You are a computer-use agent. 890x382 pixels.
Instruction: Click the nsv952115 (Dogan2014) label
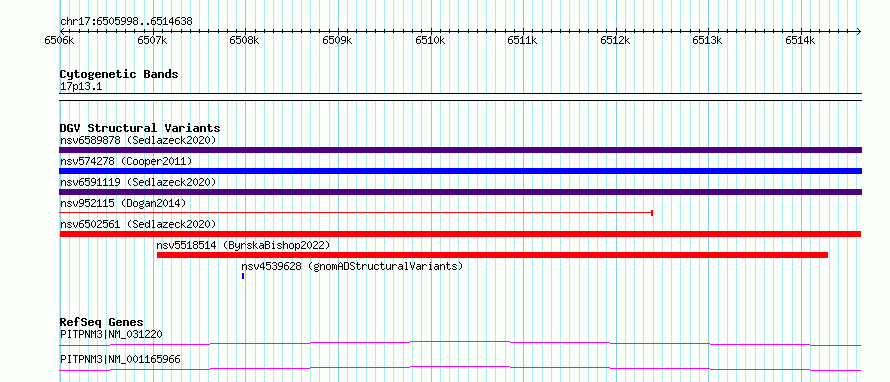[x=123, y=203]
